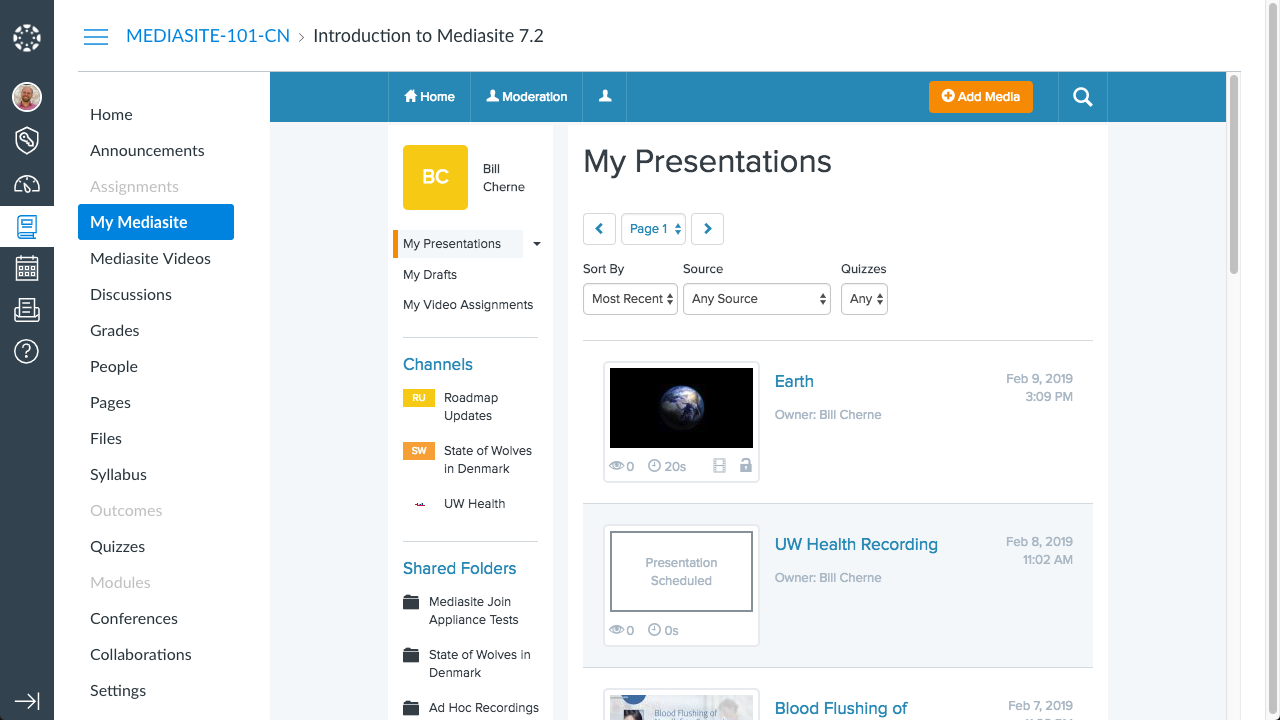1280x720 pixels.
Task: Open the Canvas logo home icon
Action: (27, 39)
